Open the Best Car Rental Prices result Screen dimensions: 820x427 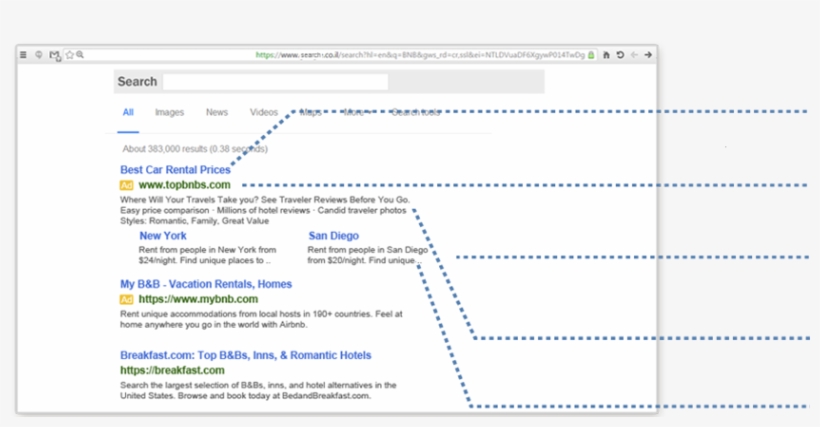click(x=175, y=170)
